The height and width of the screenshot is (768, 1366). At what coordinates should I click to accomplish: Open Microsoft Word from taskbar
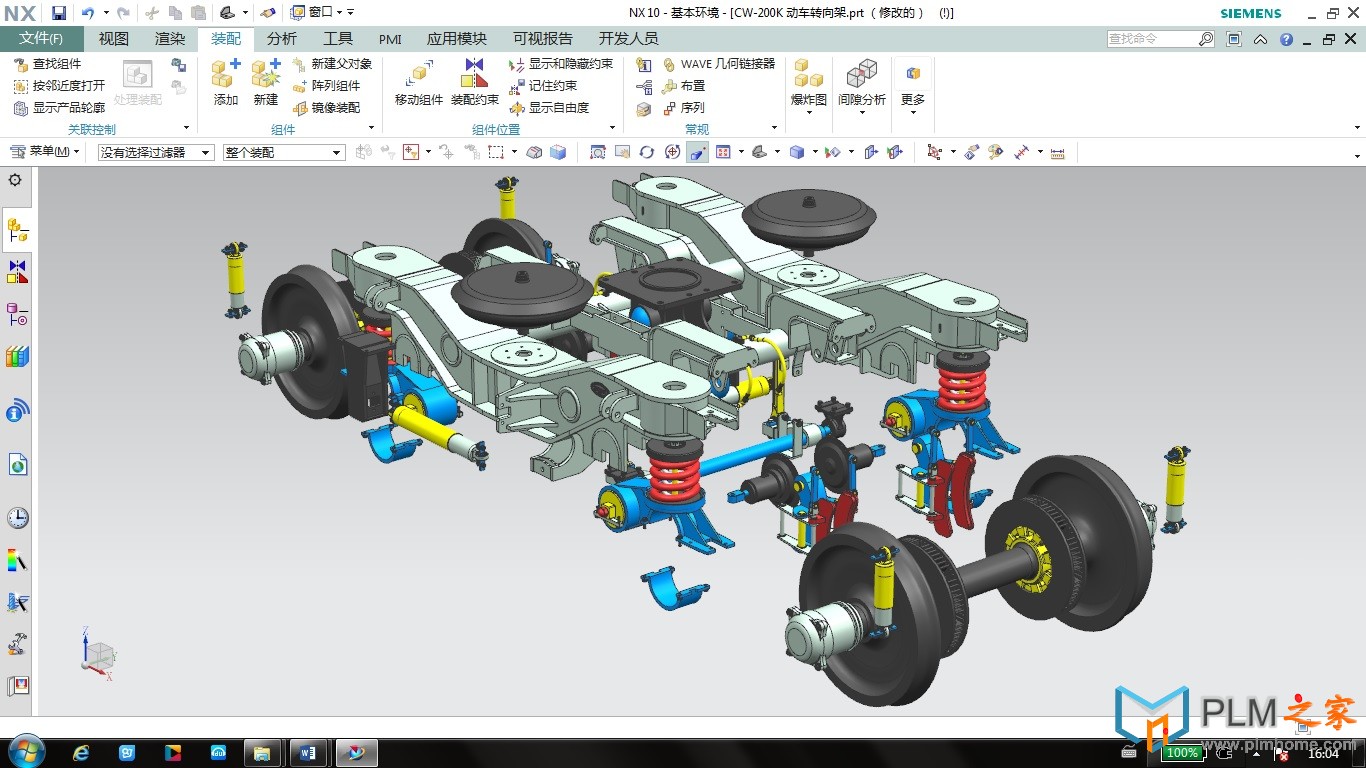tap(307, 752)
